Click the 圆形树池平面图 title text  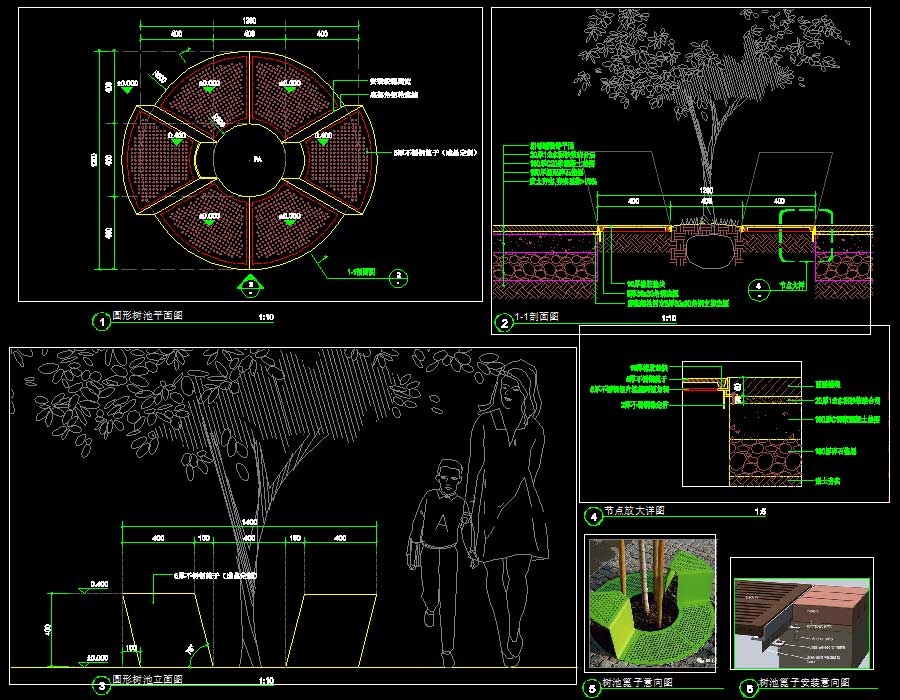click(x=154, y=316)
